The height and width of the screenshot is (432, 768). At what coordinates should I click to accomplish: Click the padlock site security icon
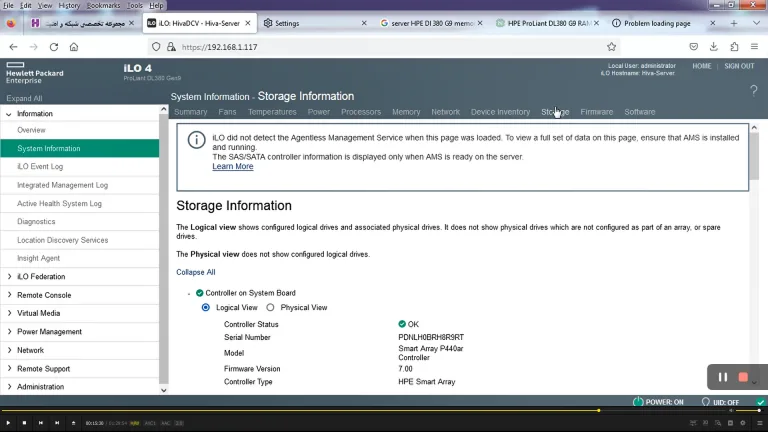(171, 47)
